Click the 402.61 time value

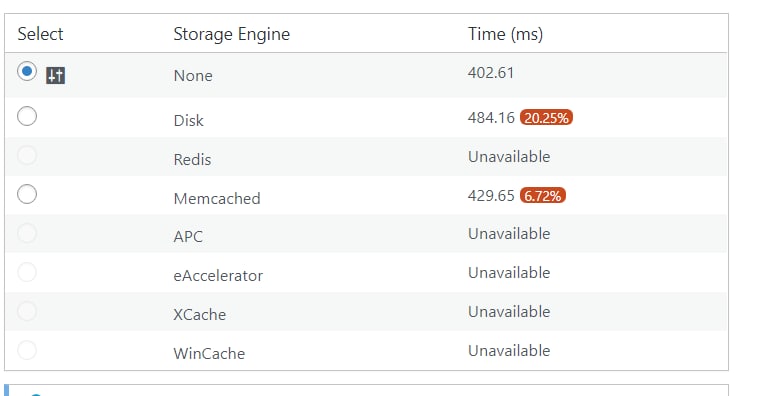click(491, 73)
